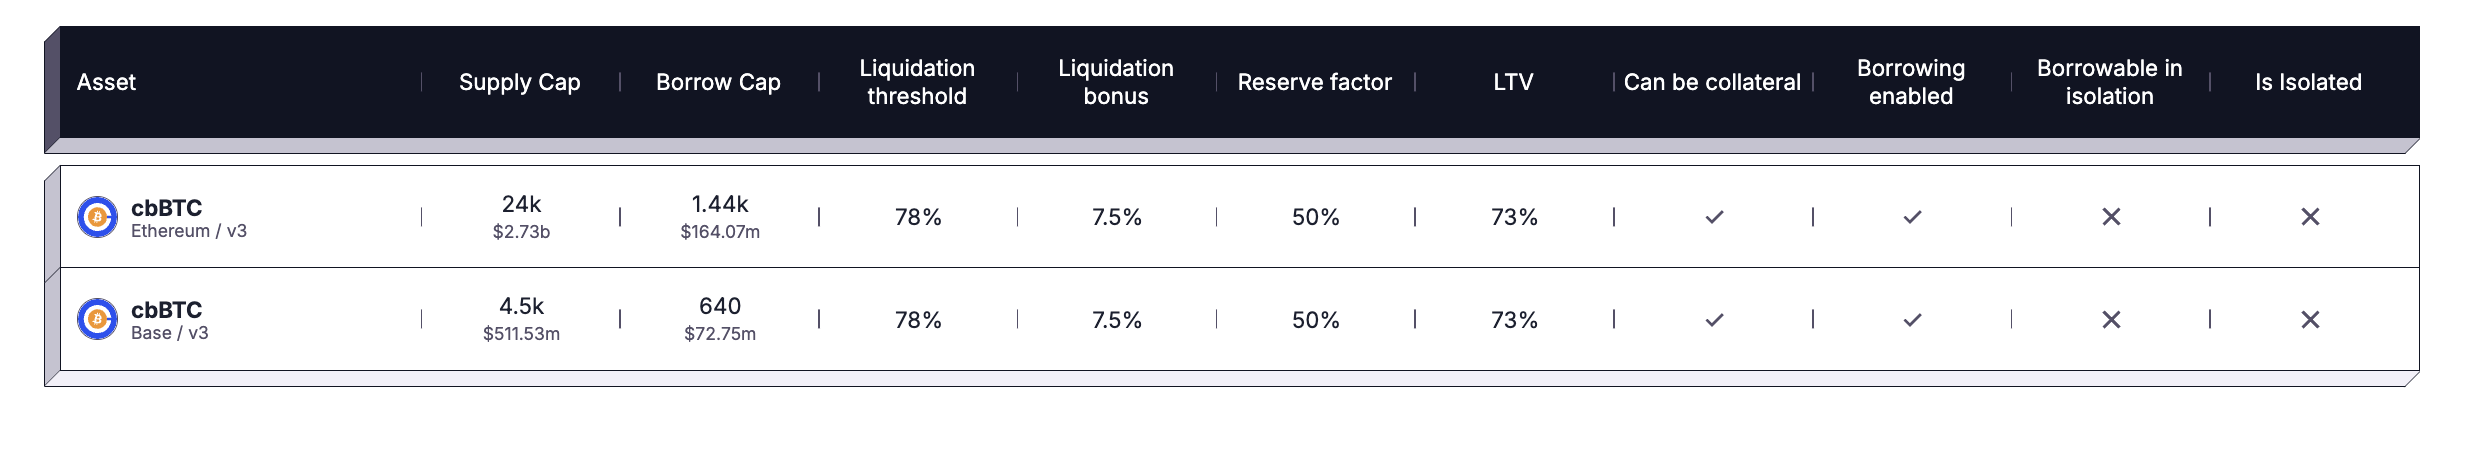Click Ethereum cbBTC borrowable in isolation X
This screenshot has height=450, width=2466.
(x=2111, y=217)
